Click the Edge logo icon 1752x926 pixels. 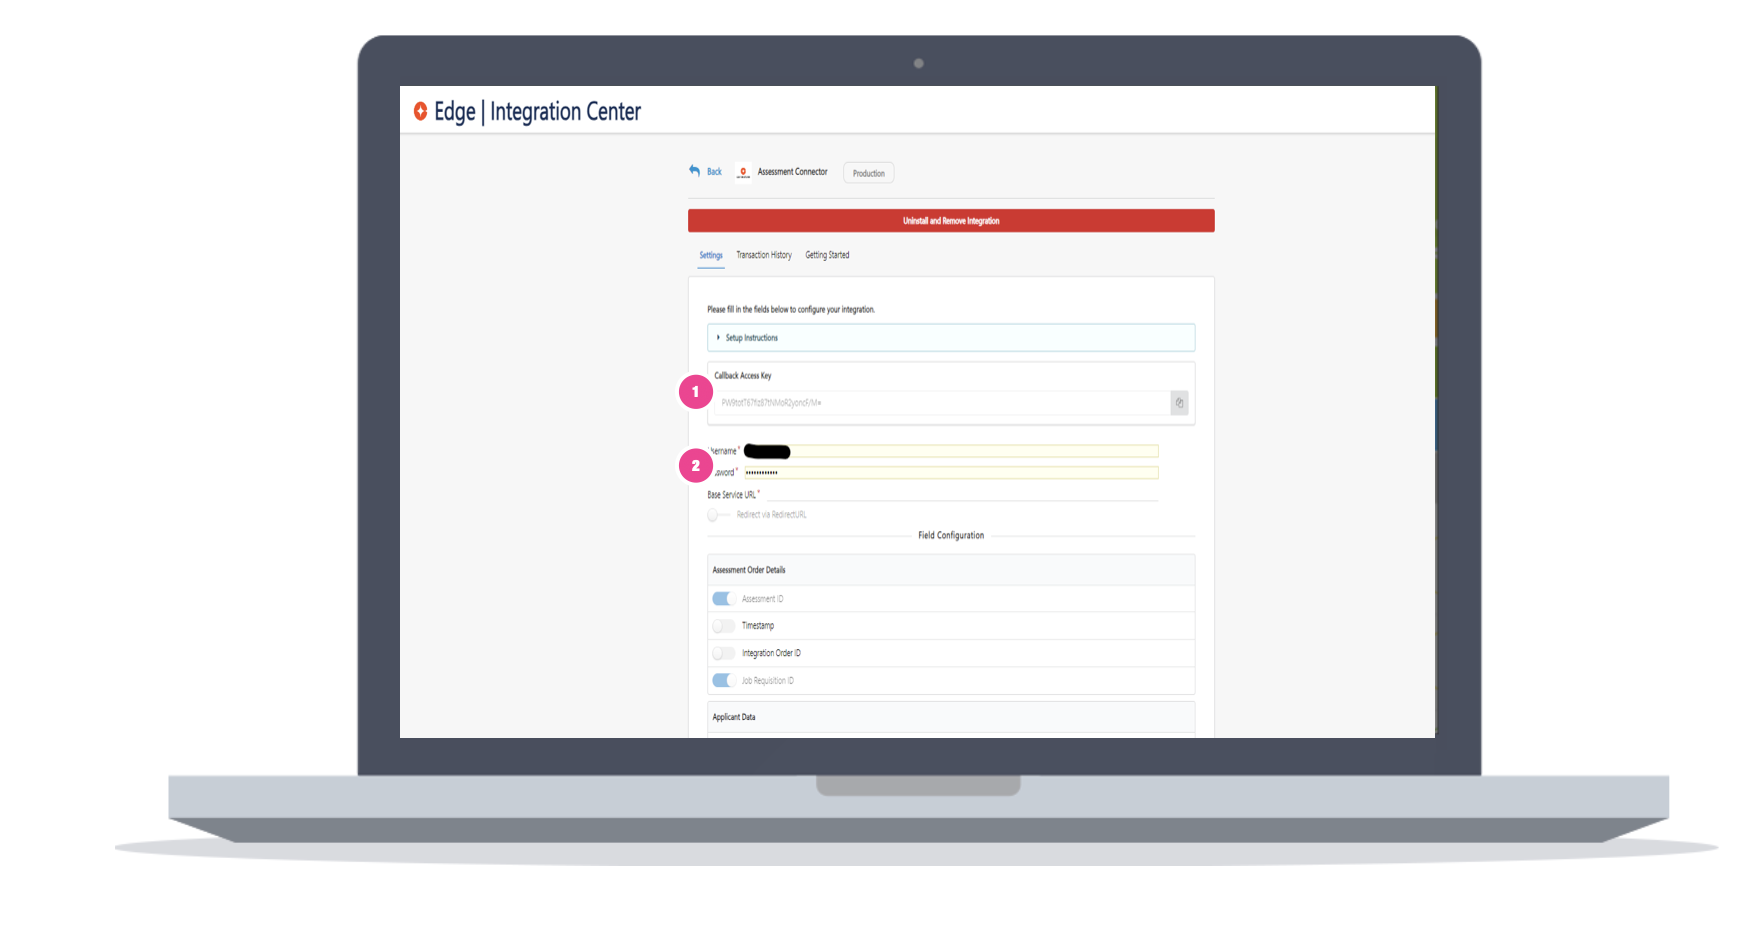(x=421, y=111)
